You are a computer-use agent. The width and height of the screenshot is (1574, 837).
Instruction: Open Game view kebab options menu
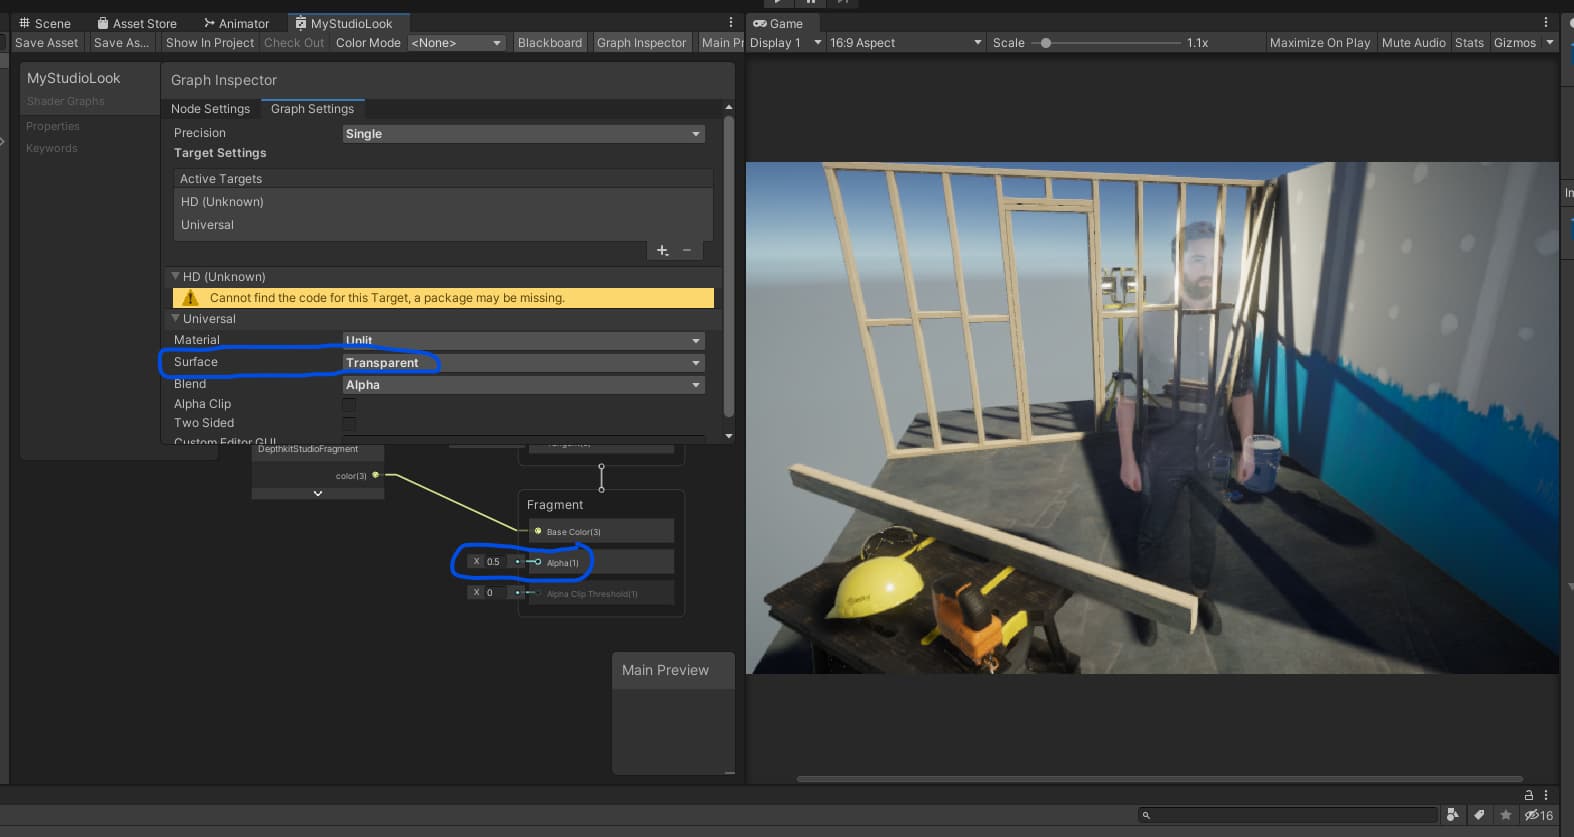1546,22
